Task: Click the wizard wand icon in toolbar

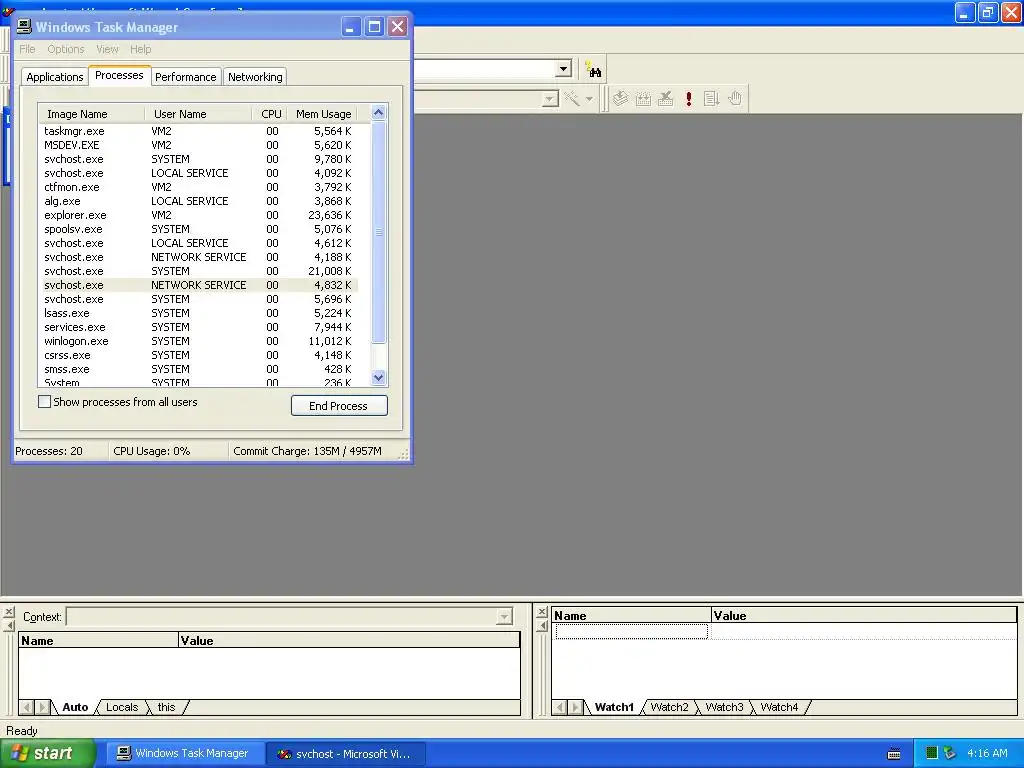Action: (572, 99)
